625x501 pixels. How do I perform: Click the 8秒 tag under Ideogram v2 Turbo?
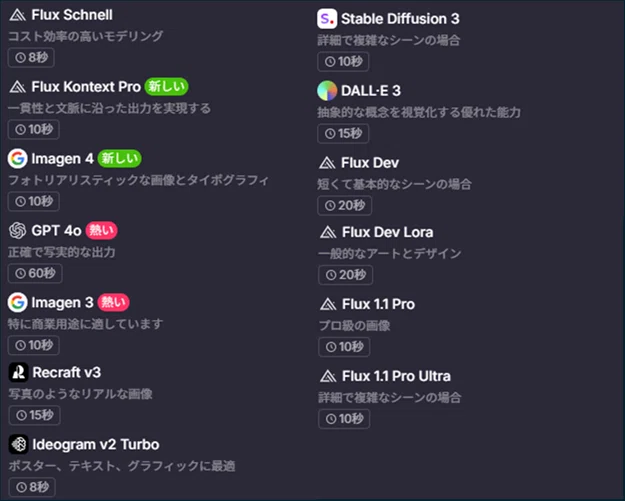32,487
